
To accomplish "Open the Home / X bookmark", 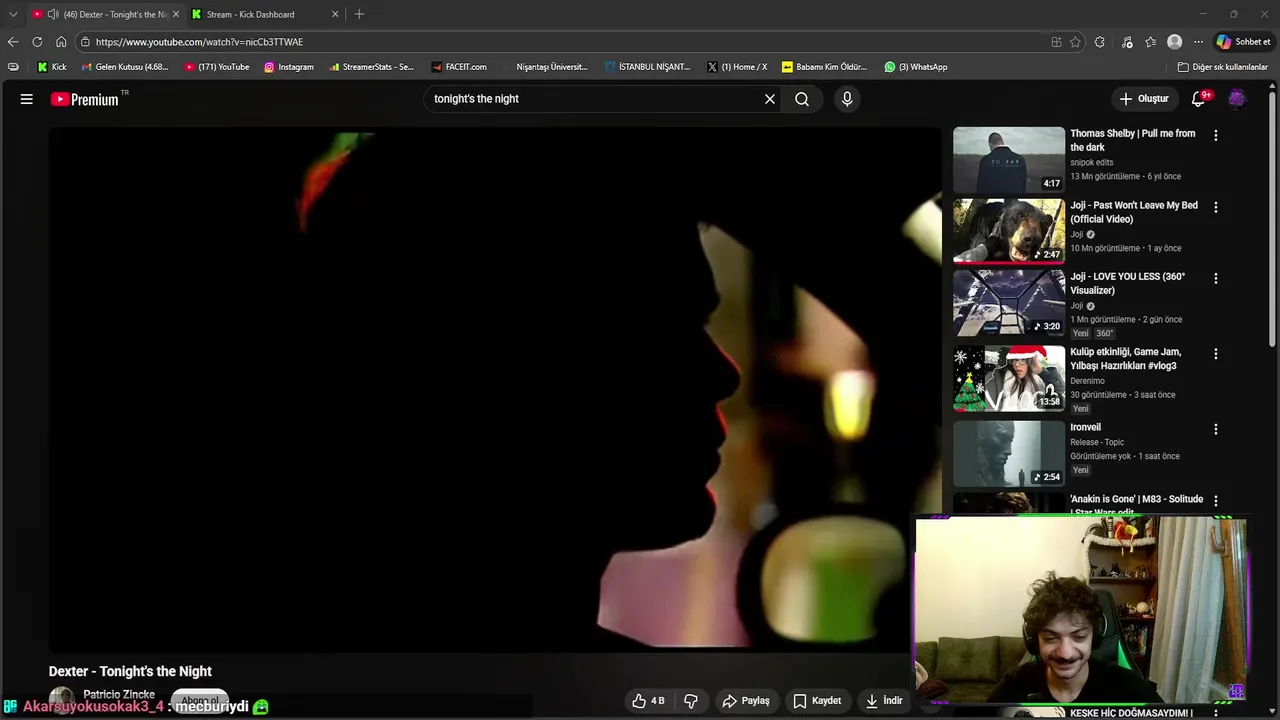I will 737,67.
